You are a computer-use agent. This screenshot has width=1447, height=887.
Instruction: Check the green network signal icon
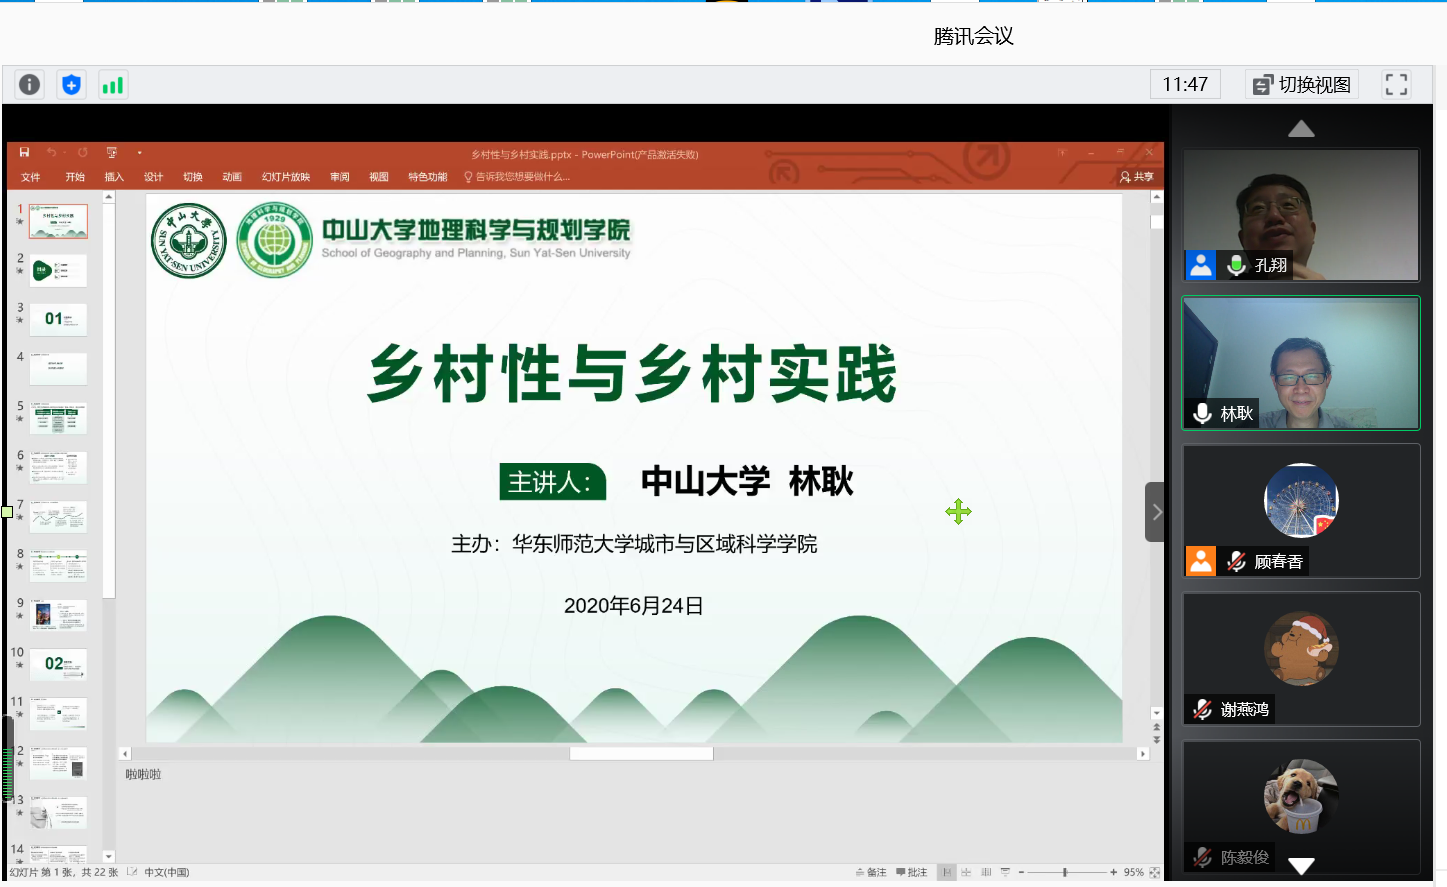point(113,85)
